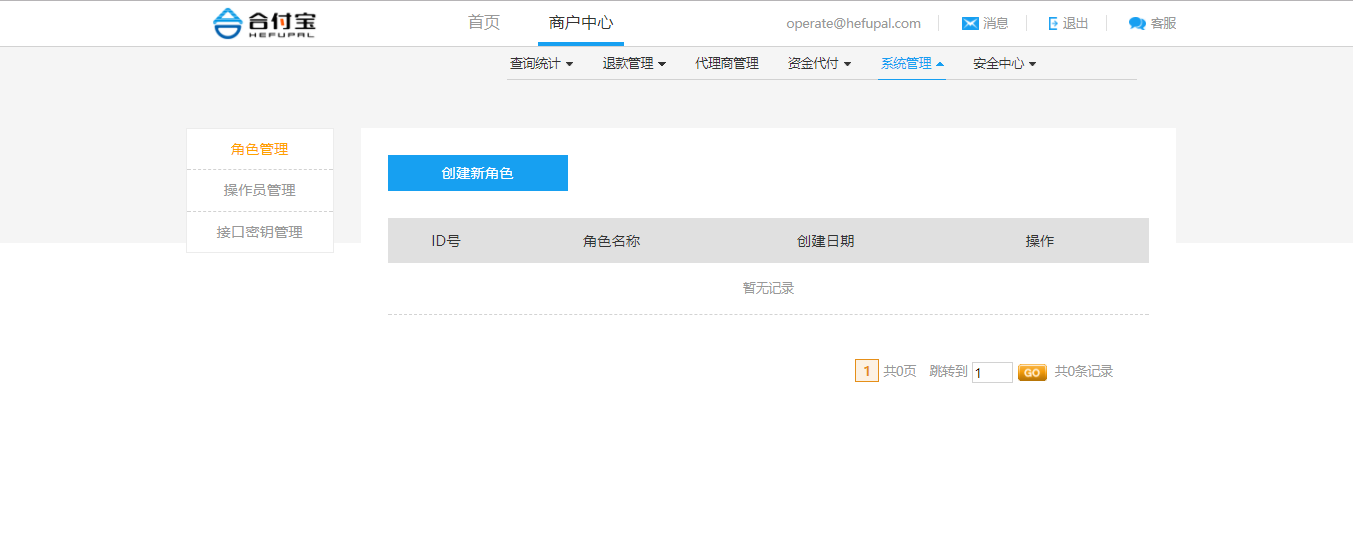Screen dimensions: 1353x545
Task: Click the 暂无记录 empty message
Action: 768,288
